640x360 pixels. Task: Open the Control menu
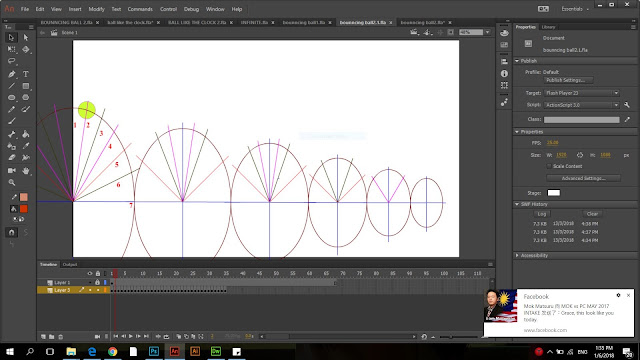coord(168,9)
